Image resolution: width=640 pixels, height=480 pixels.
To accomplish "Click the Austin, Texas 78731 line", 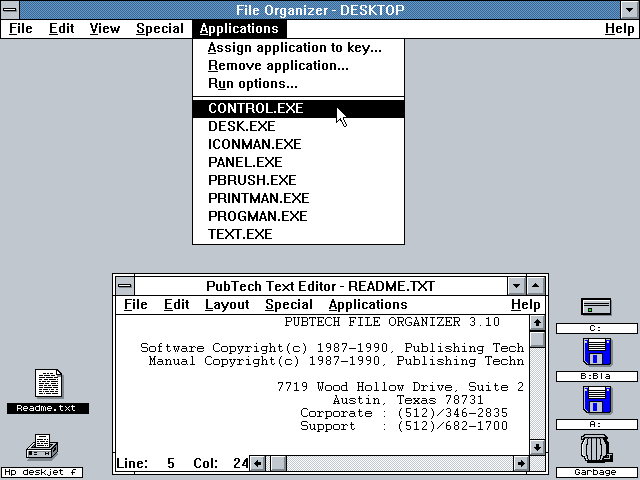I will 408,400.
